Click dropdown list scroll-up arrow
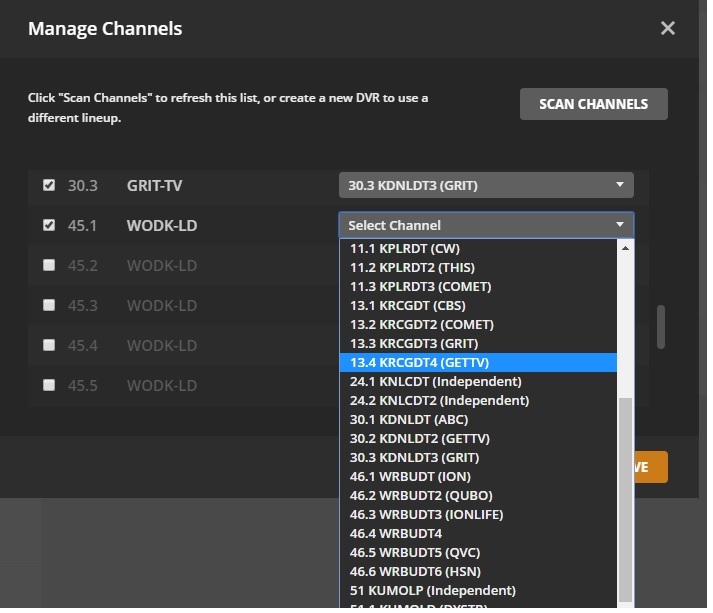The image size is (713, 613). pyautogui.click(x=625, y=248)
